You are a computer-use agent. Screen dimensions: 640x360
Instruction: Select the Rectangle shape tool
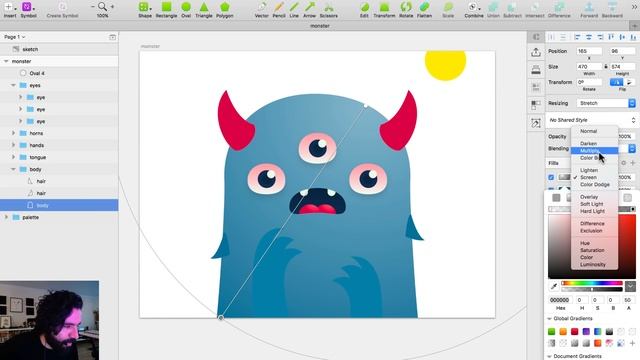tap(166, 10)
